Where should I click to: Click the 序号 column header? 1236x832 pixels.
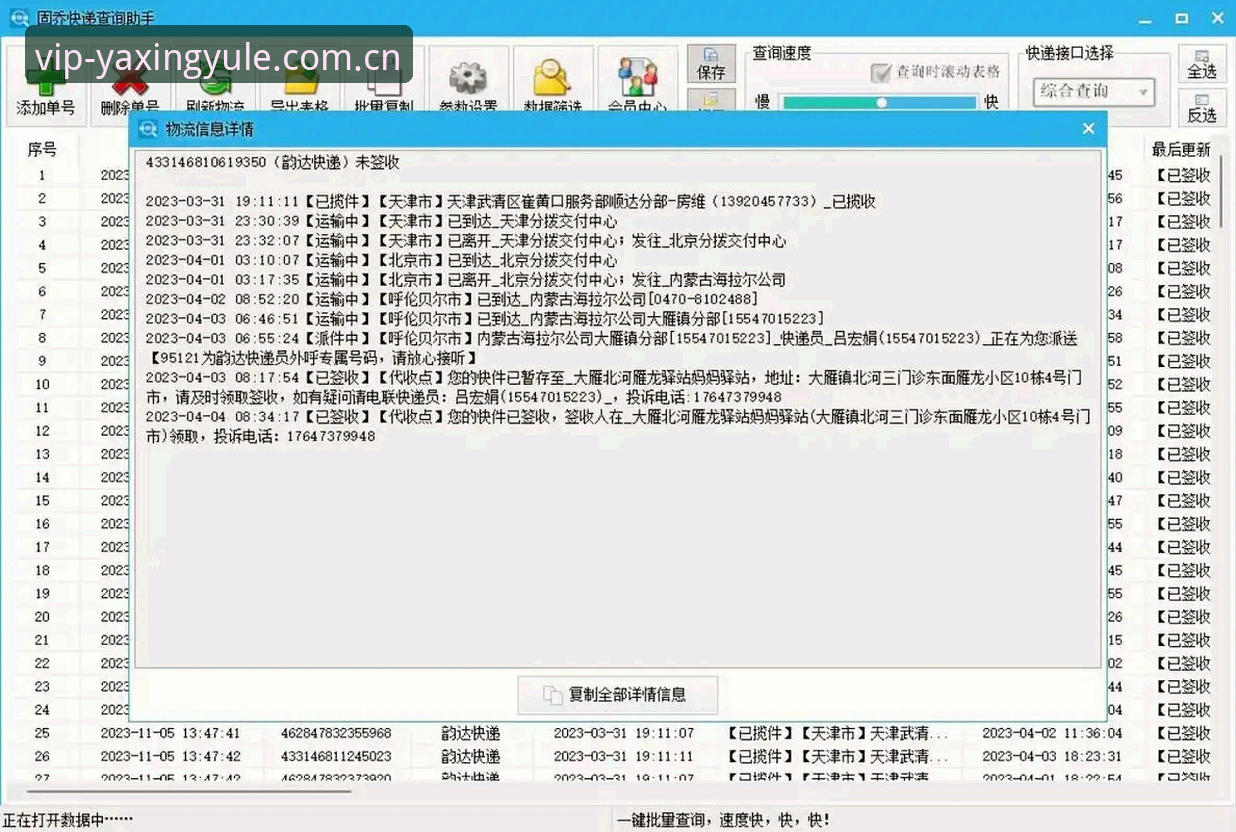click(x=42, y=149)
